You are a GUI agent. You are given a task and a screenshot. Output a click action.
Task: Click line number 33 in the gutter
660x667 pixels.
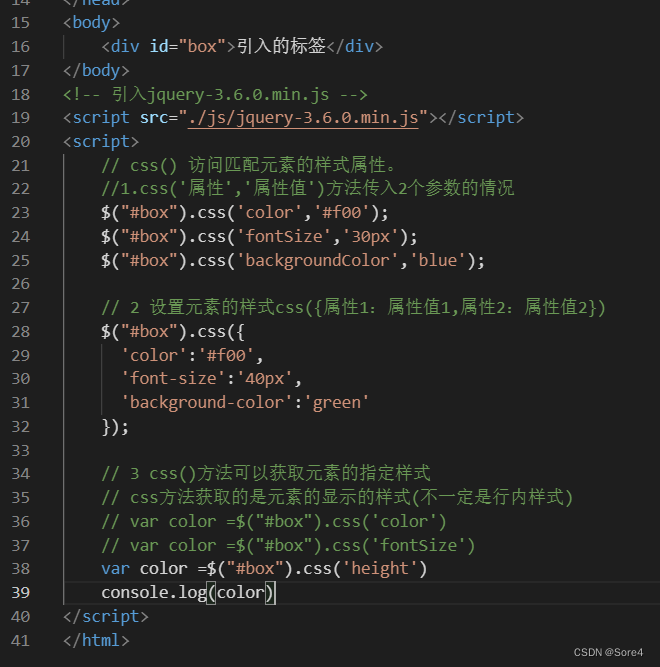click(20, 450)
